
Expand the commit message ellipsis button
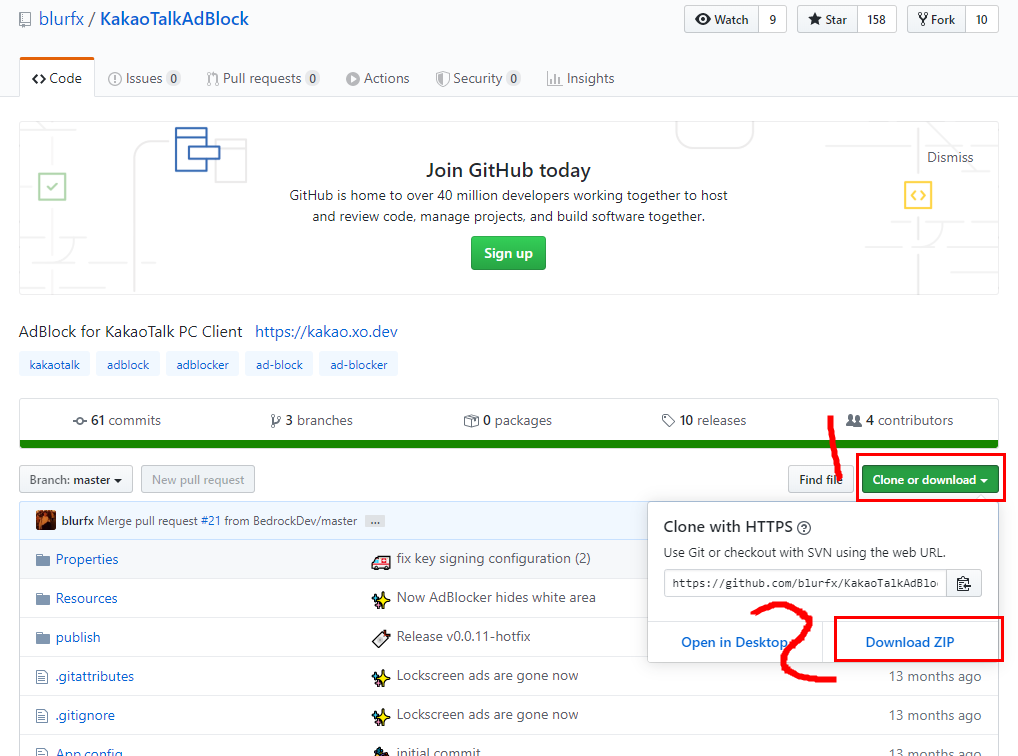point(375,521)
